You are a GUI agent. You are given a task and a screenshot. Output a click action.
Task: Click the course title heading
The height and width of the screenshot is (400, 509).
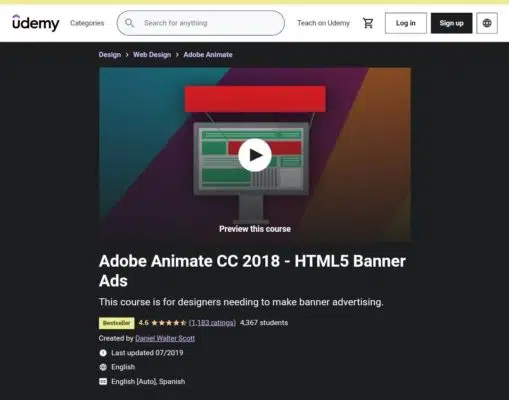(252, 271)
